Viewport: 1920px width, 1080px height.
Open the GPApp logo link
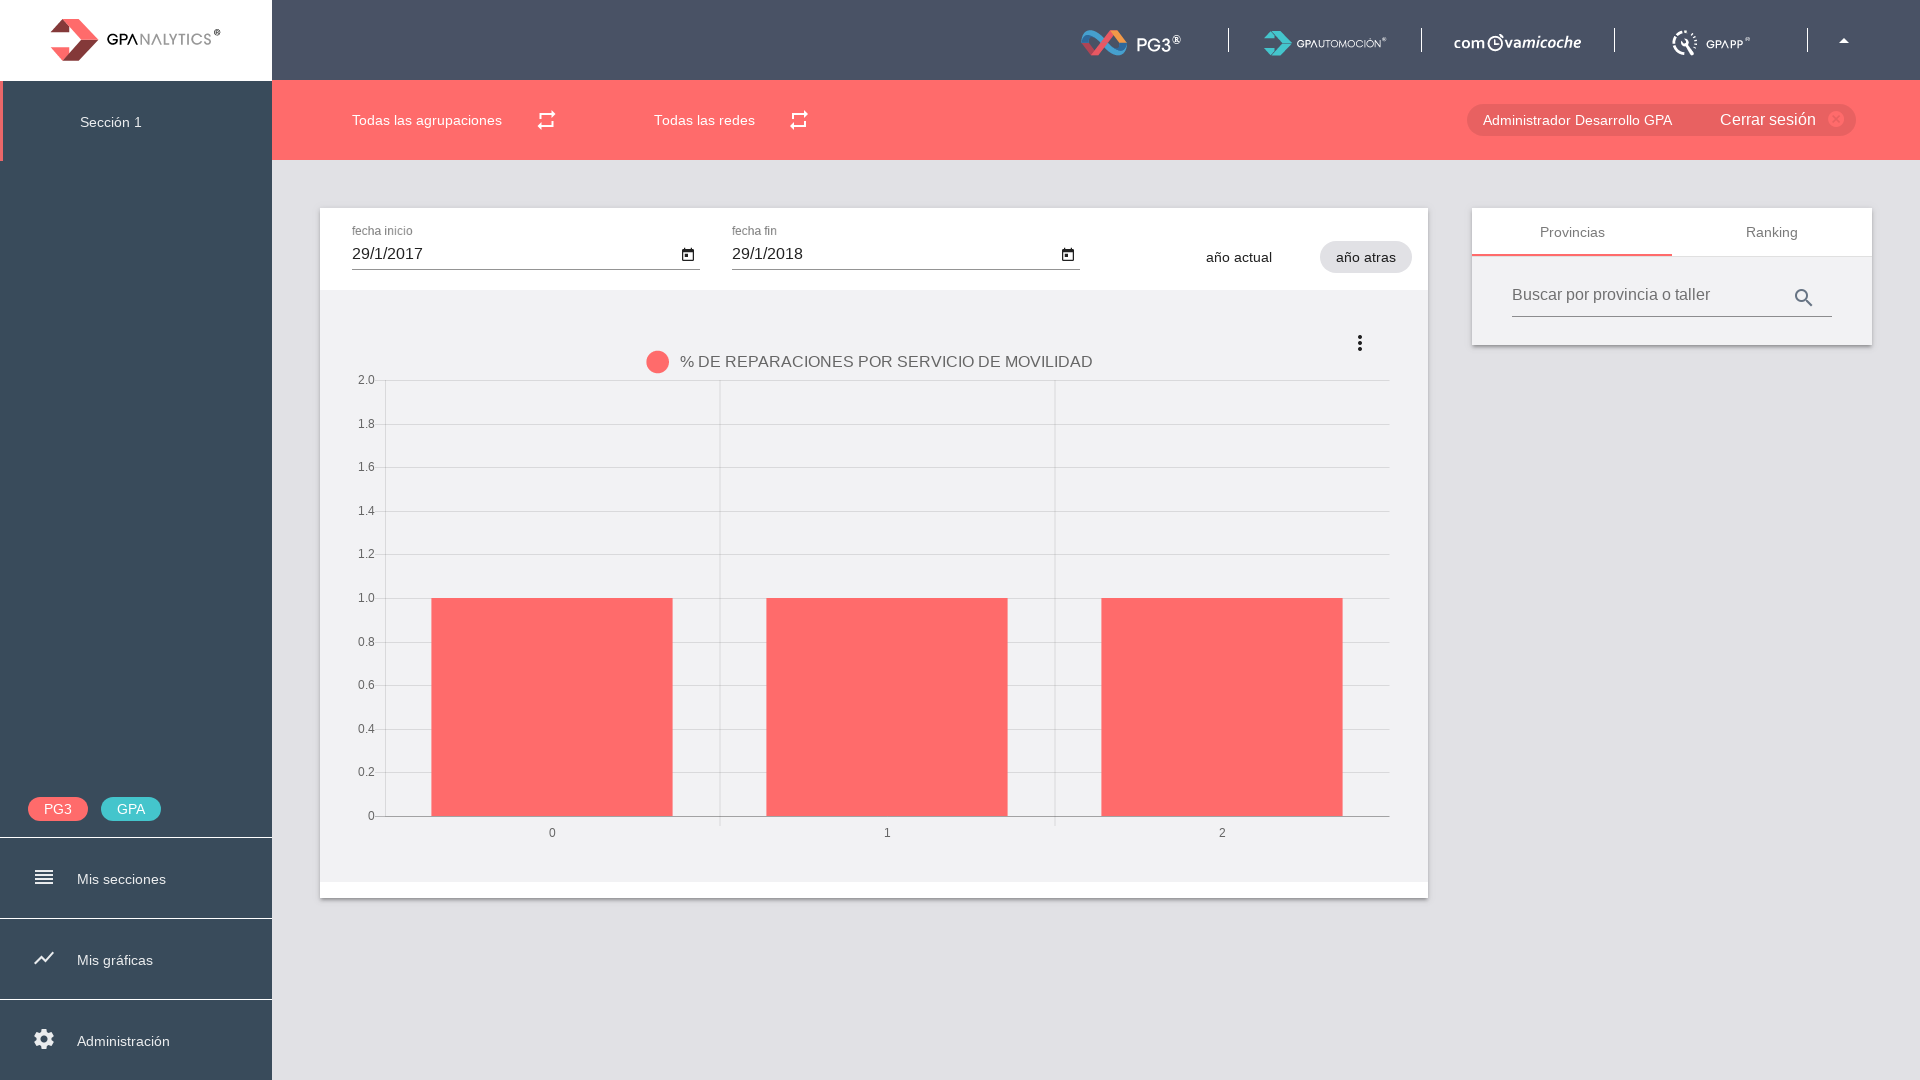1710,42
